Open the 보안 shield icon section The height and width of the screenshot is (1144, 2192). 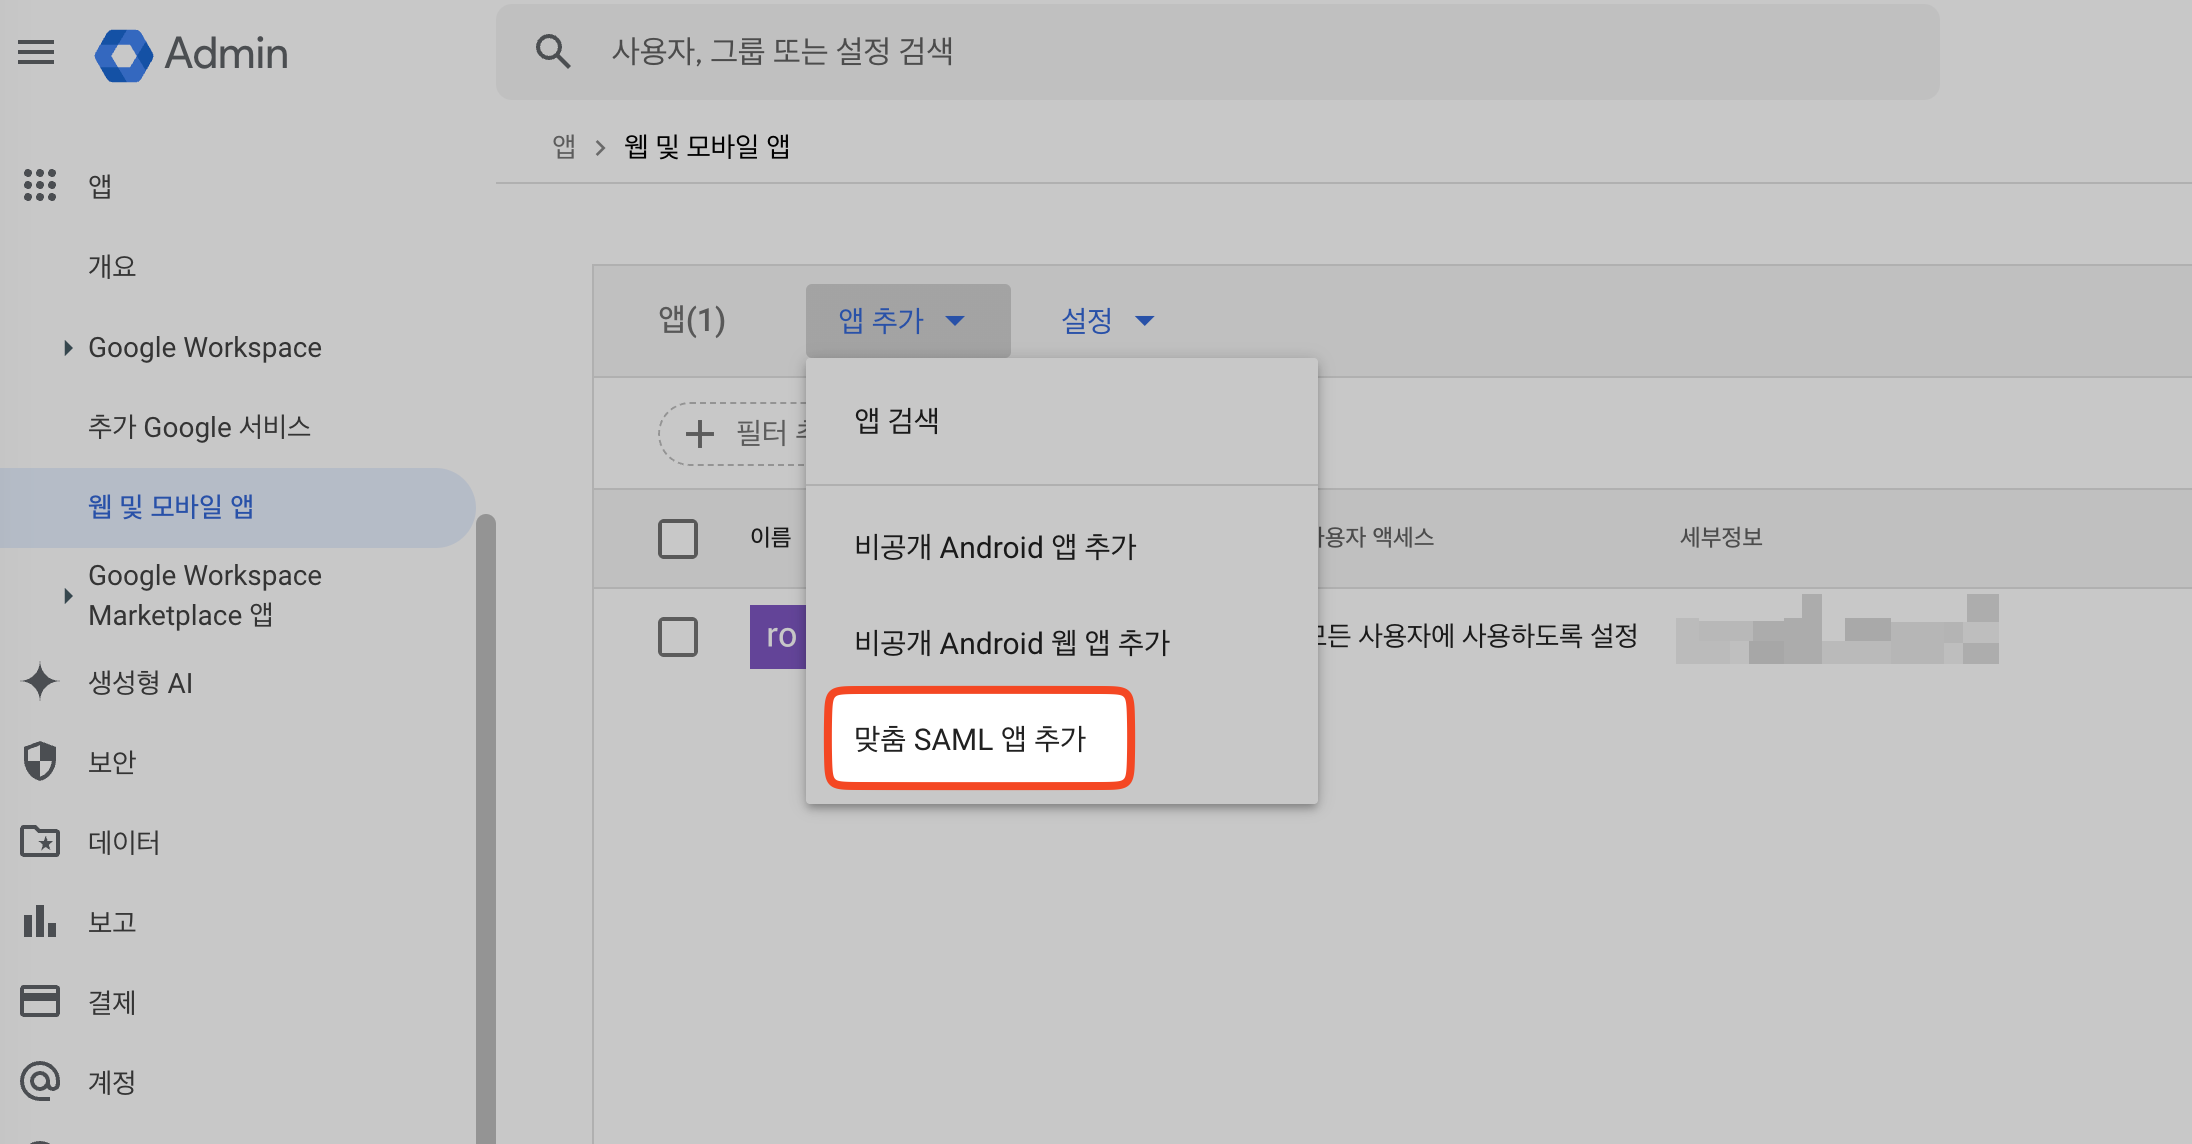[40, 762]
